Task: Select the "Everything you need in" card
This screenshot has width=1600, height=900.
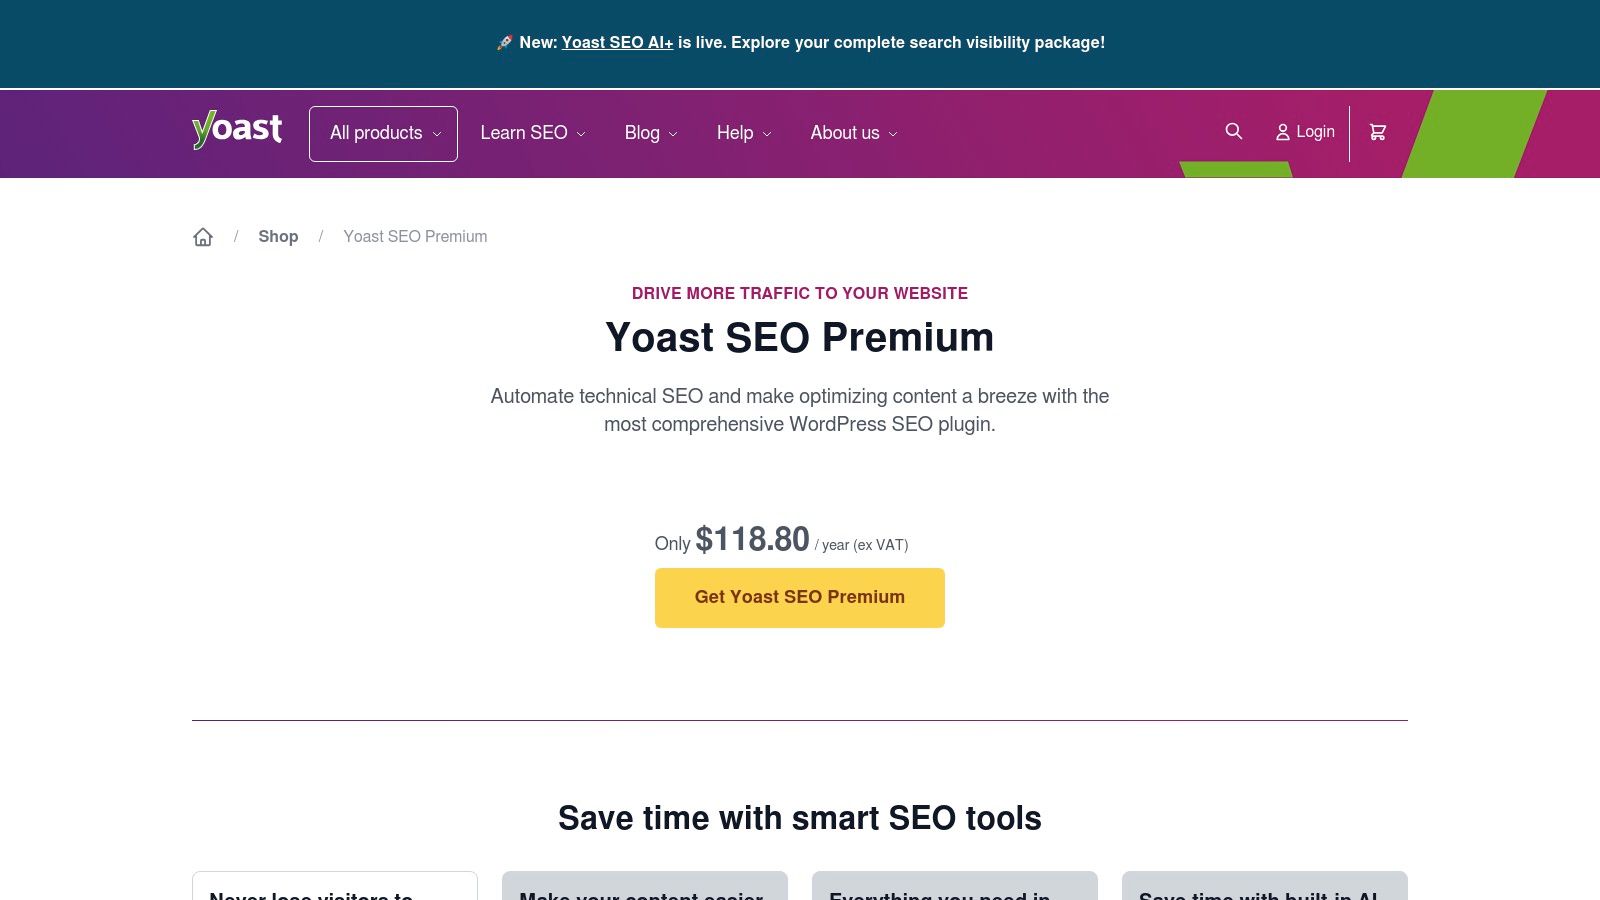Action: click(954, 888)
